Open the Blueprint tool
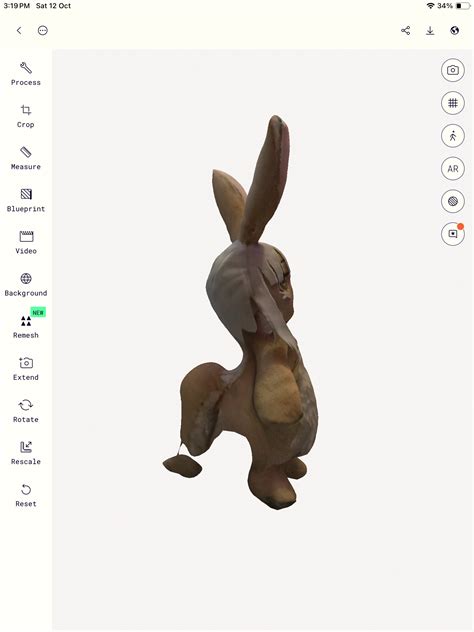This screenshot has width=474, height=632. pyautogui.click(x=26, y=200)
